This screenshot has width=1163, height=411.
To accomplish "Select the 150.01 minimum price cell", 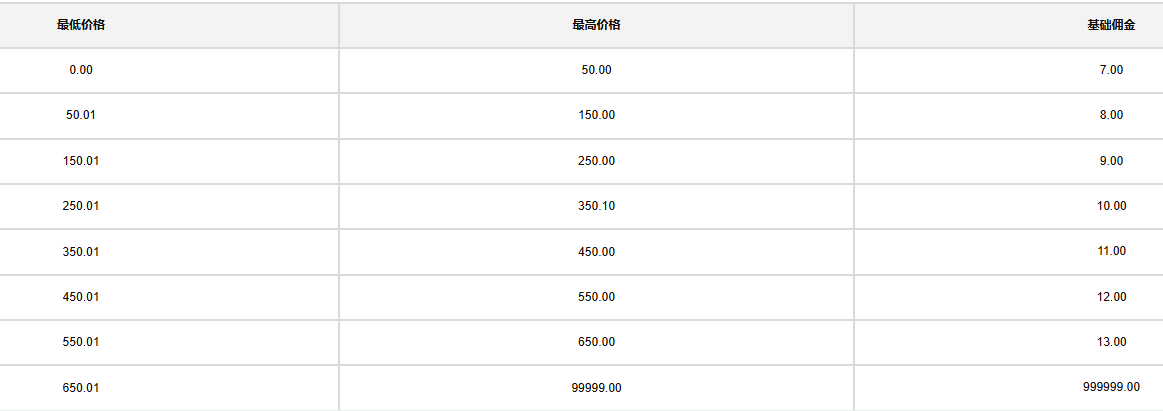I will 81,161.
